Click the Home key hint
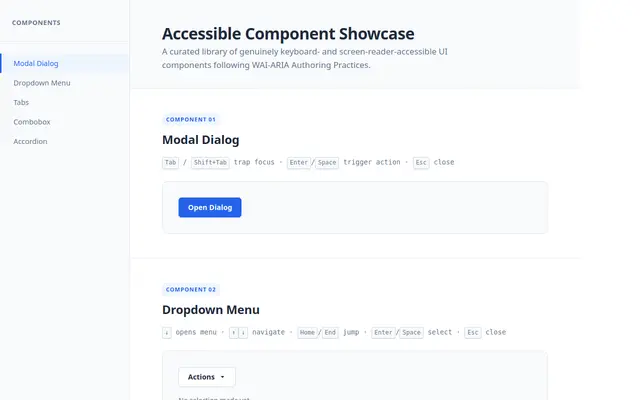640x400 pixels. pyautogui.click(x=307, y=332)
